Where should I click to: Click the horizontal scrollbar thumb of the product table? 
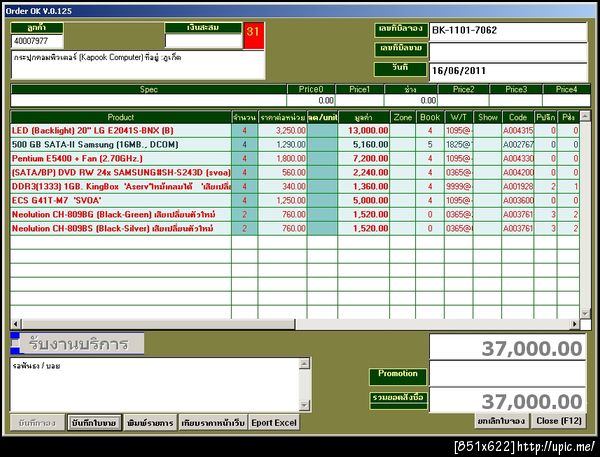(x=158, y=324)
